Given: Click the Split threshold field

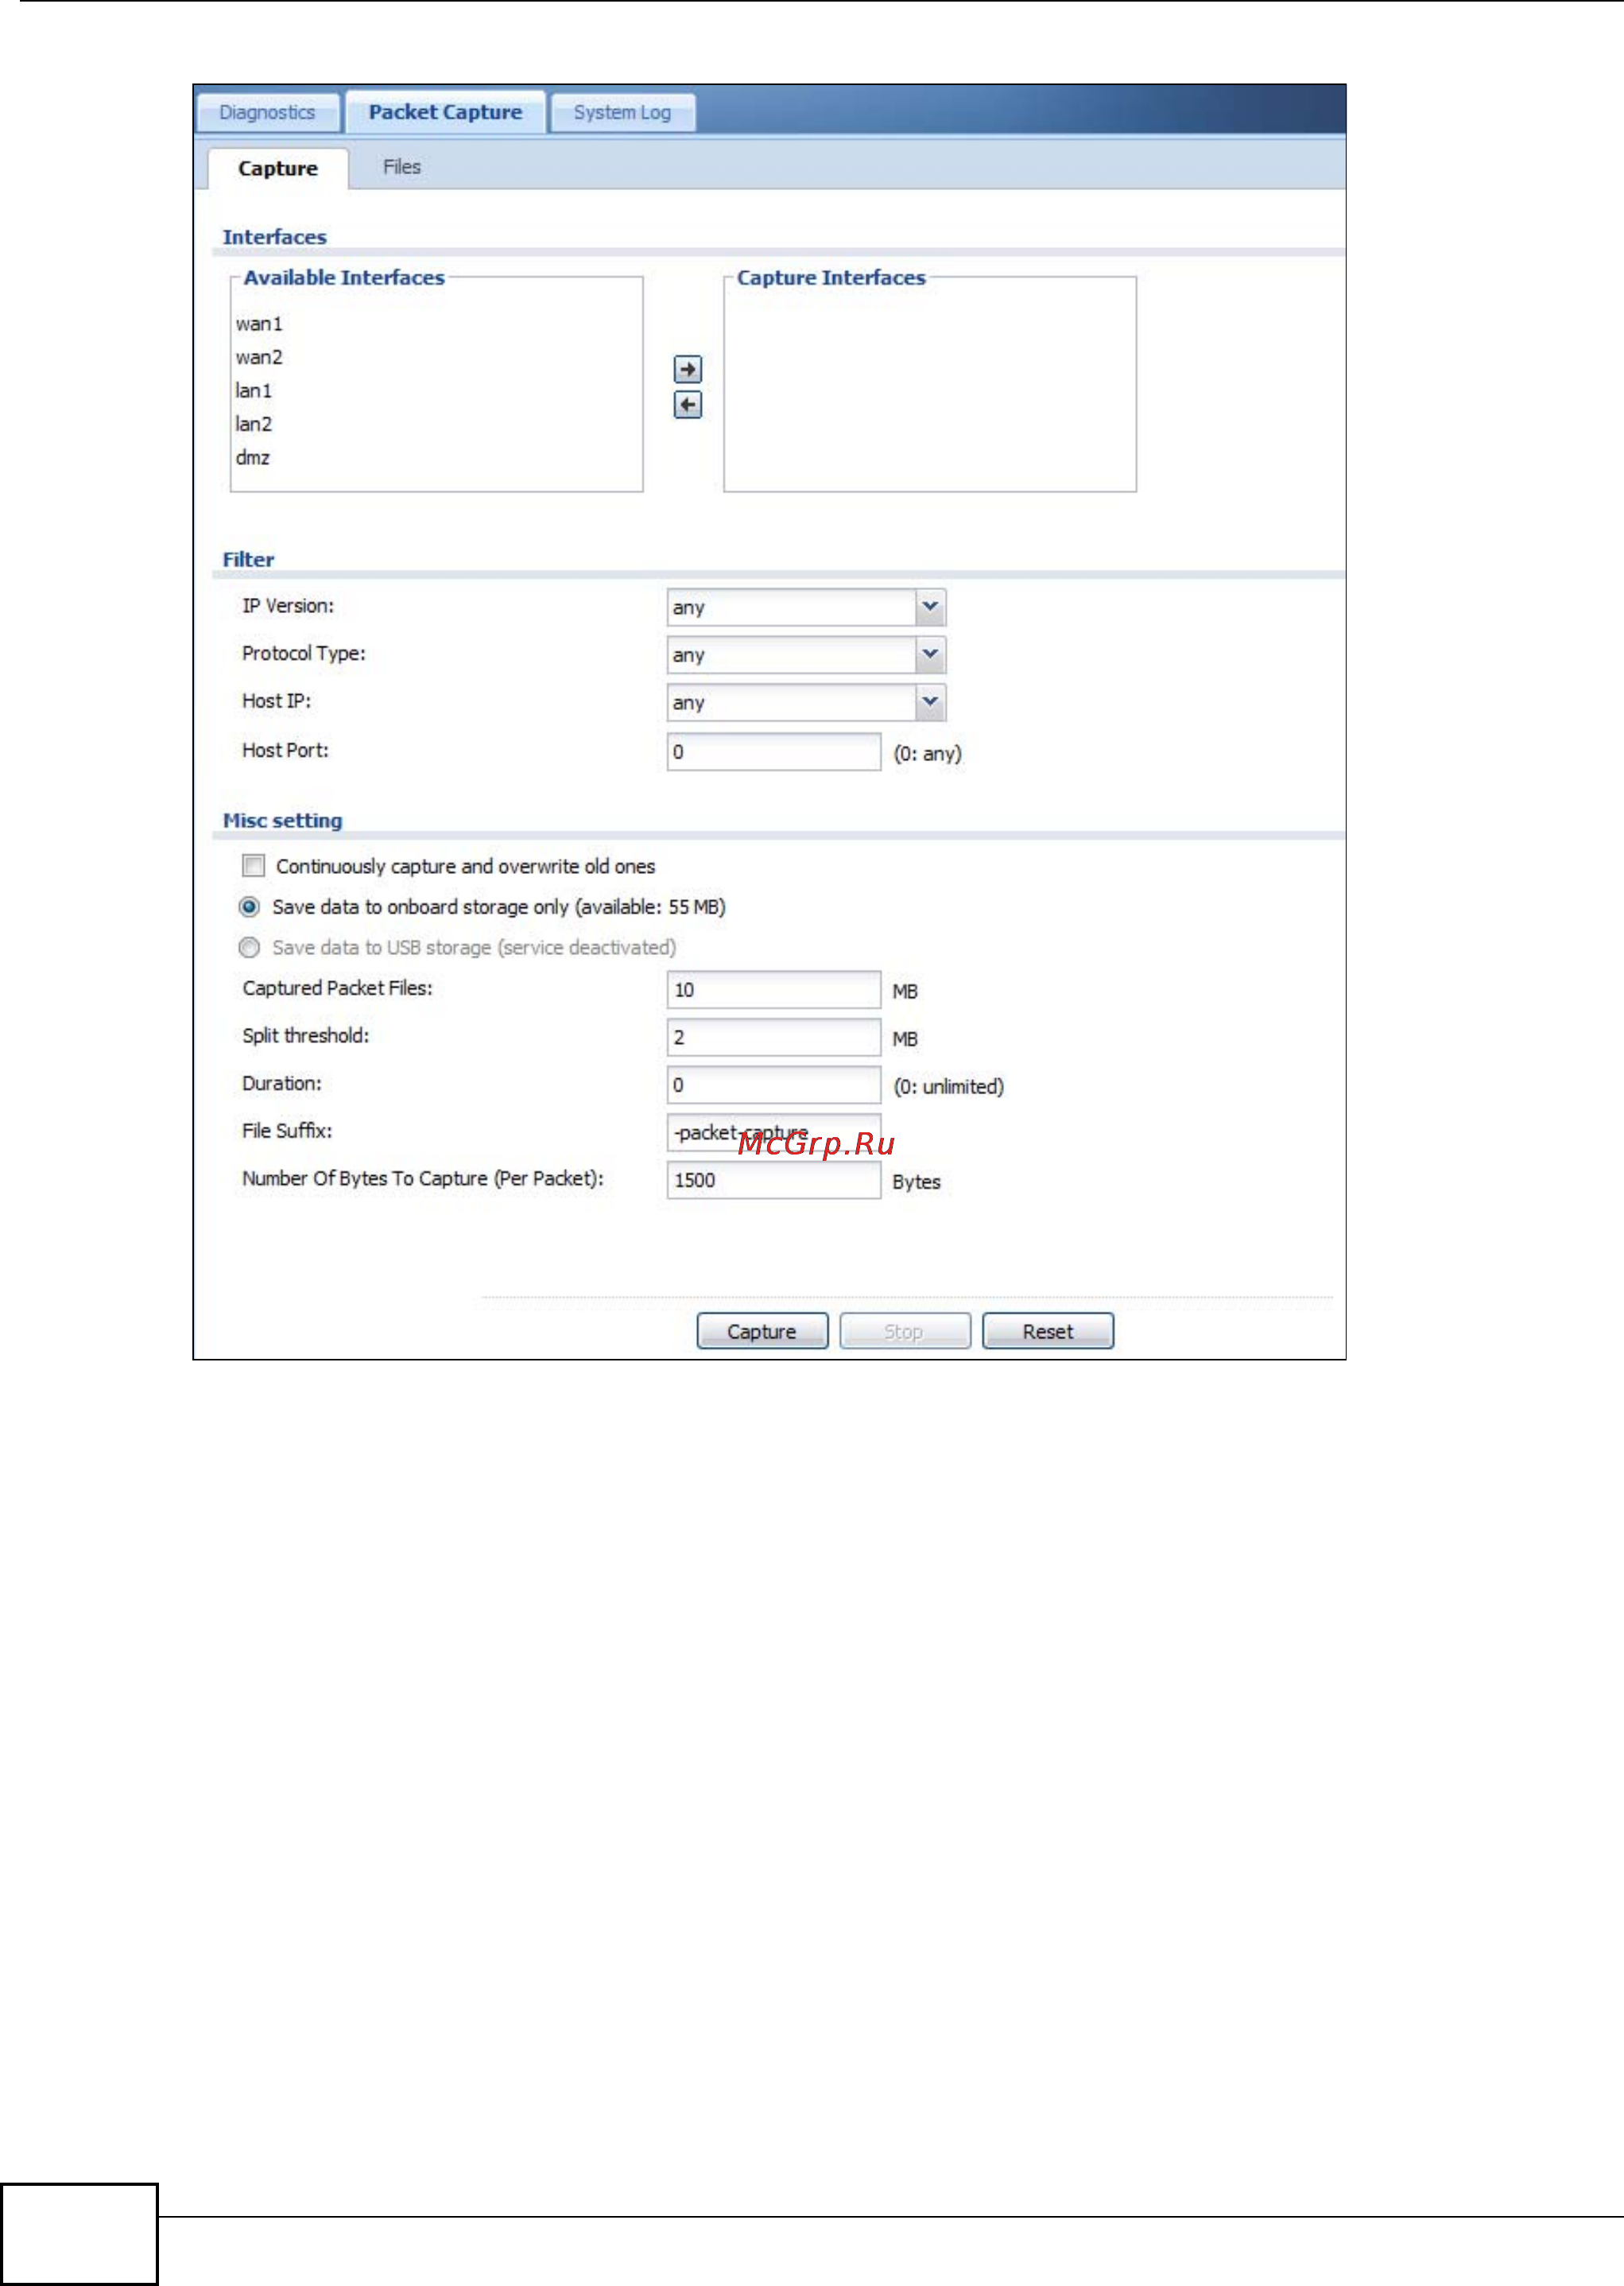Looking at the screenshot, I should coord(774,1037).
